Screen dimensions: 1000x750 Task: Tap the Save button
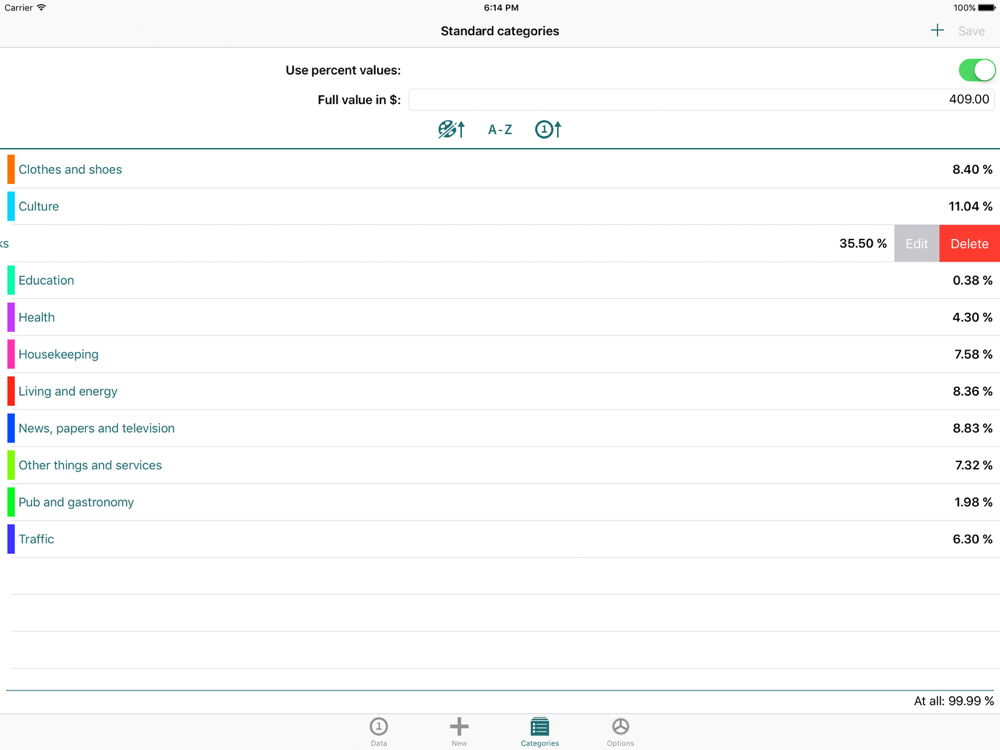(x=971, y=31)
